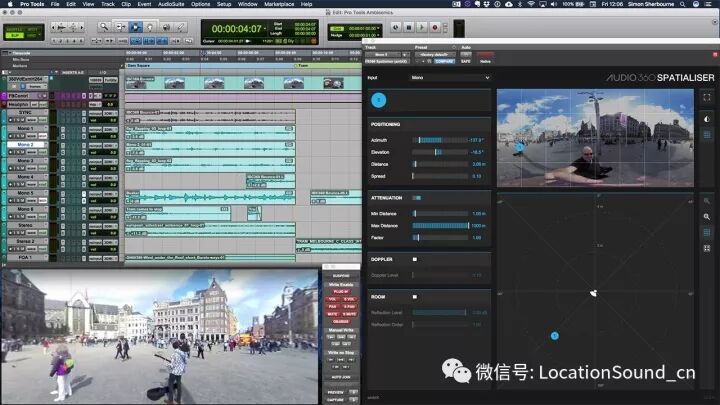Open the Track menu

[108, 4]
